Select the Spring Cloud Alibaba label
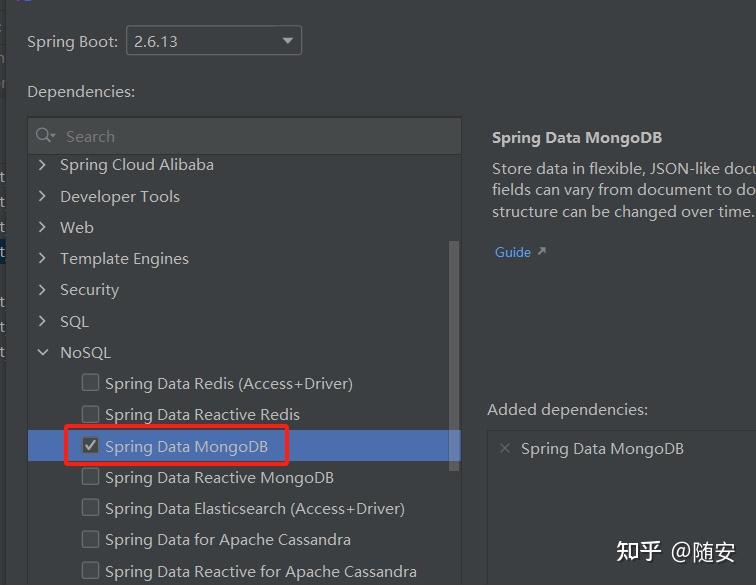 137,165
